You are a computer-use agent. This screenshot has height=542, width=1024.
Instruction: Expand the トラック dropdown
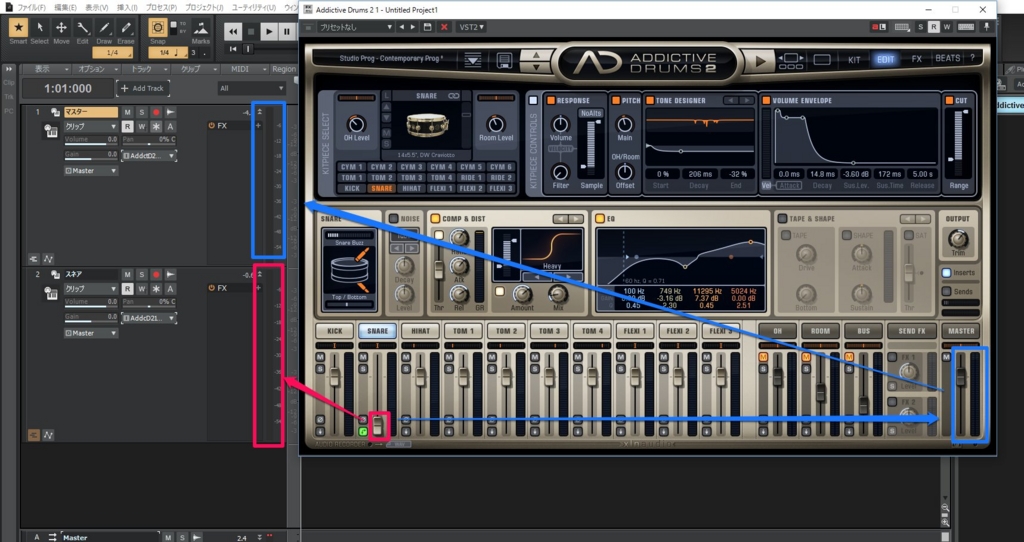coord(145,69)
